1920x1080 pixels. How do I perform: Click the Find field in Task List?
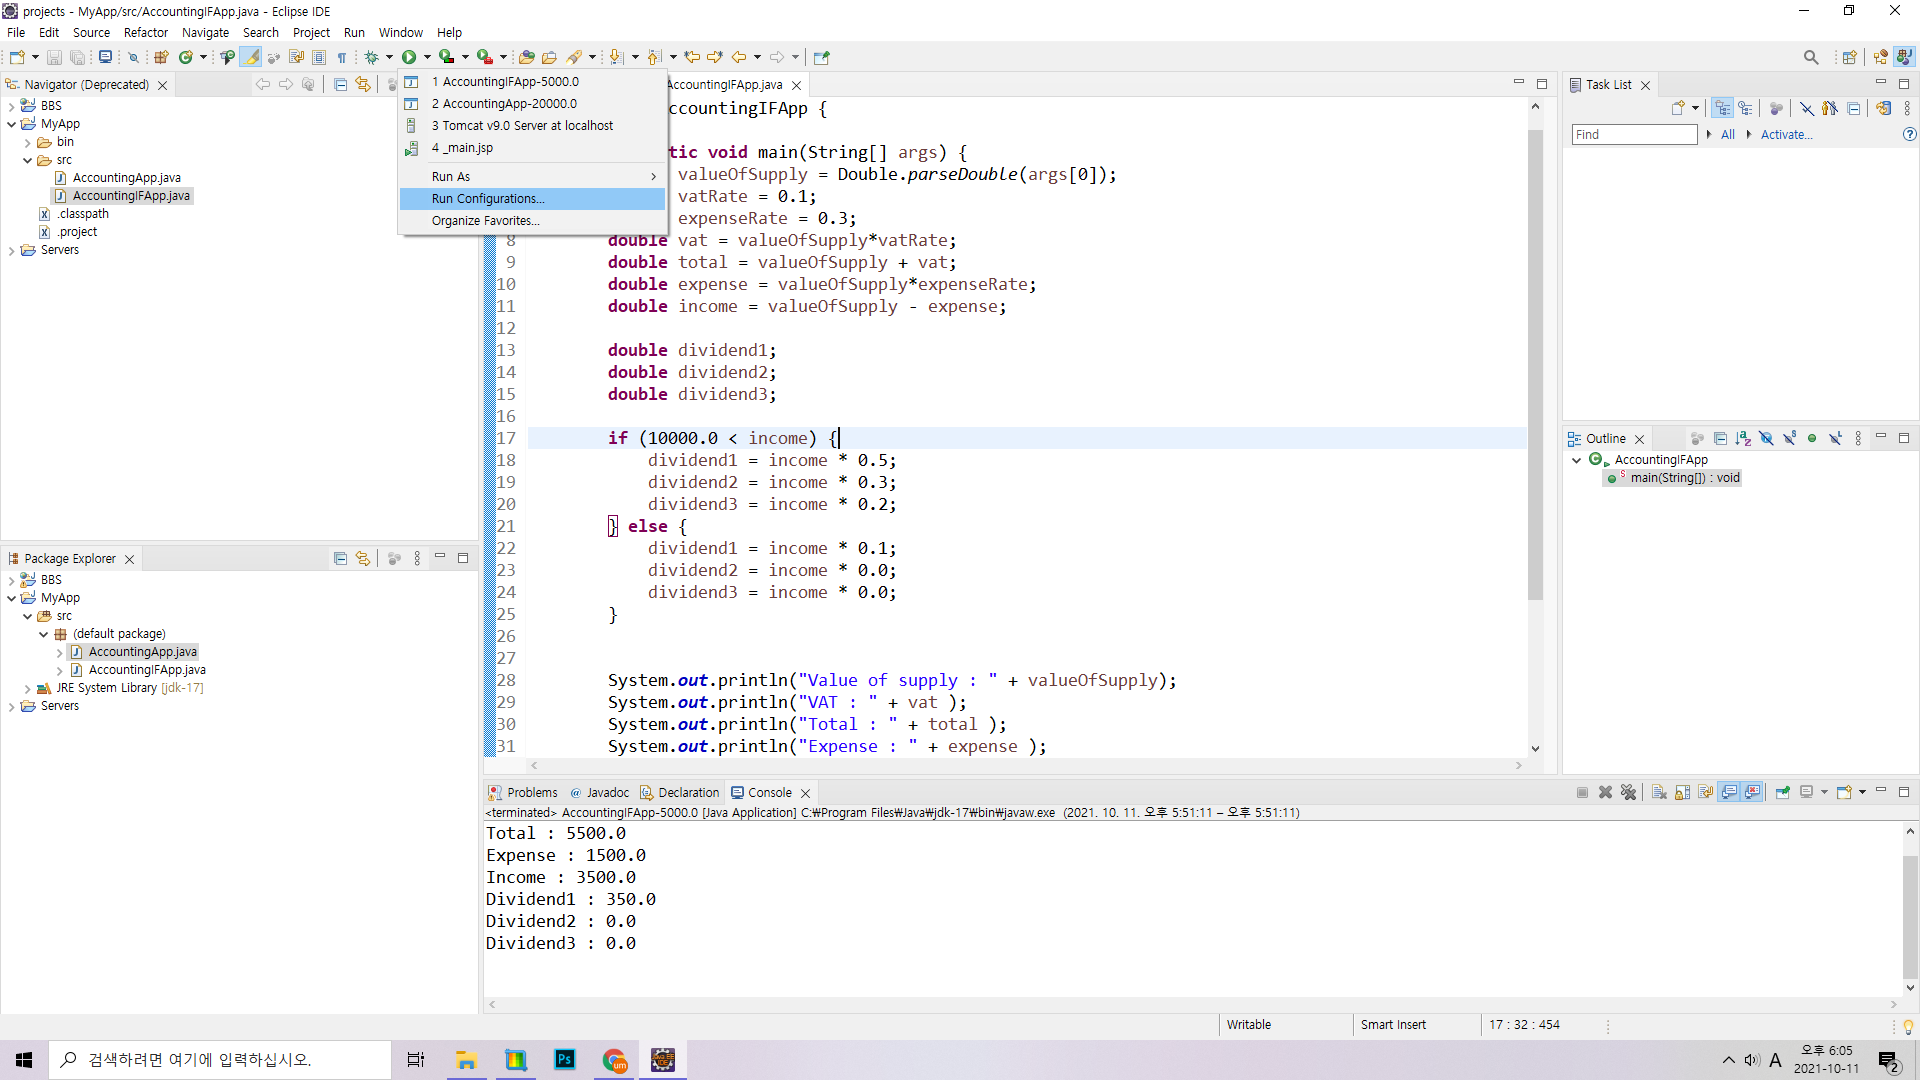coord(1634,134)
